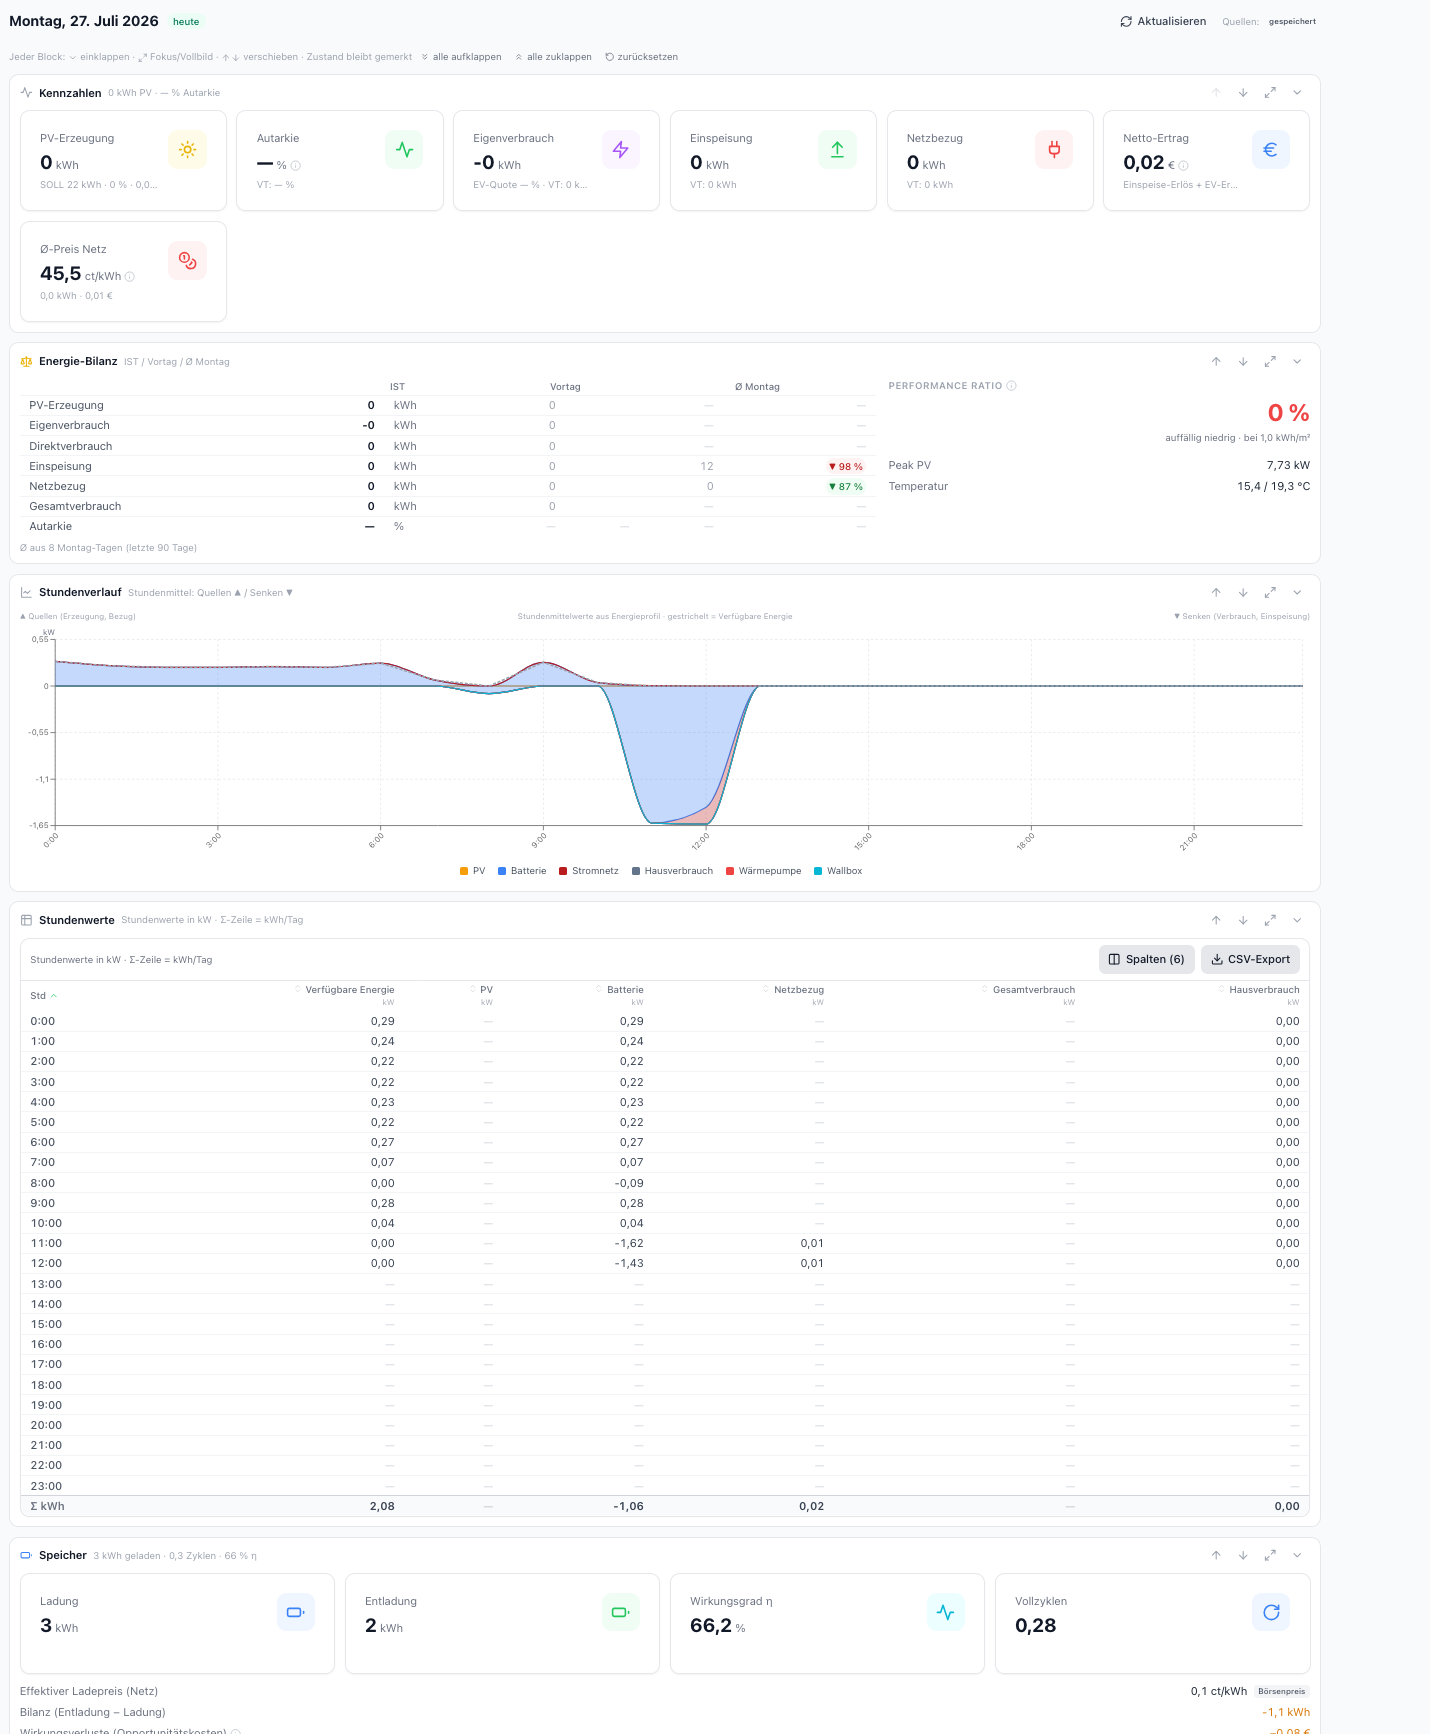This screenshot has height=1734, width=1430.
Task: Move the Energie-Bilanz block down
Action: pos(1243,362)
